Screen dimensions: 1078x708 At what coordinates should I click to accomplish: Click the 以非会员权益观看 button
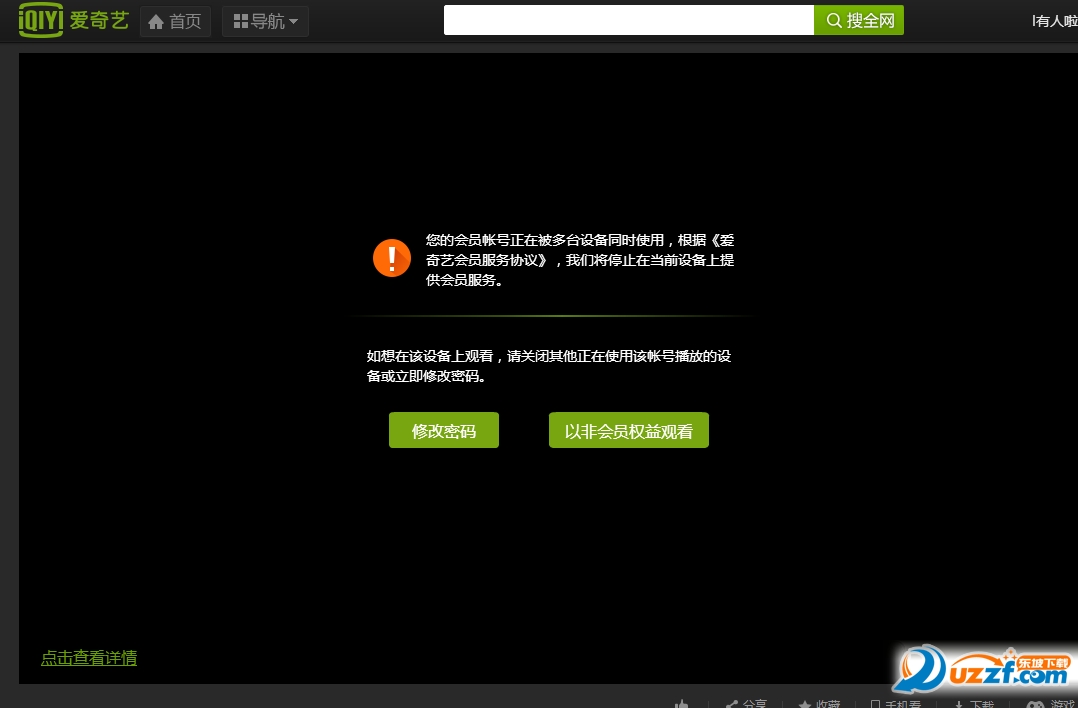click(628, 429)
